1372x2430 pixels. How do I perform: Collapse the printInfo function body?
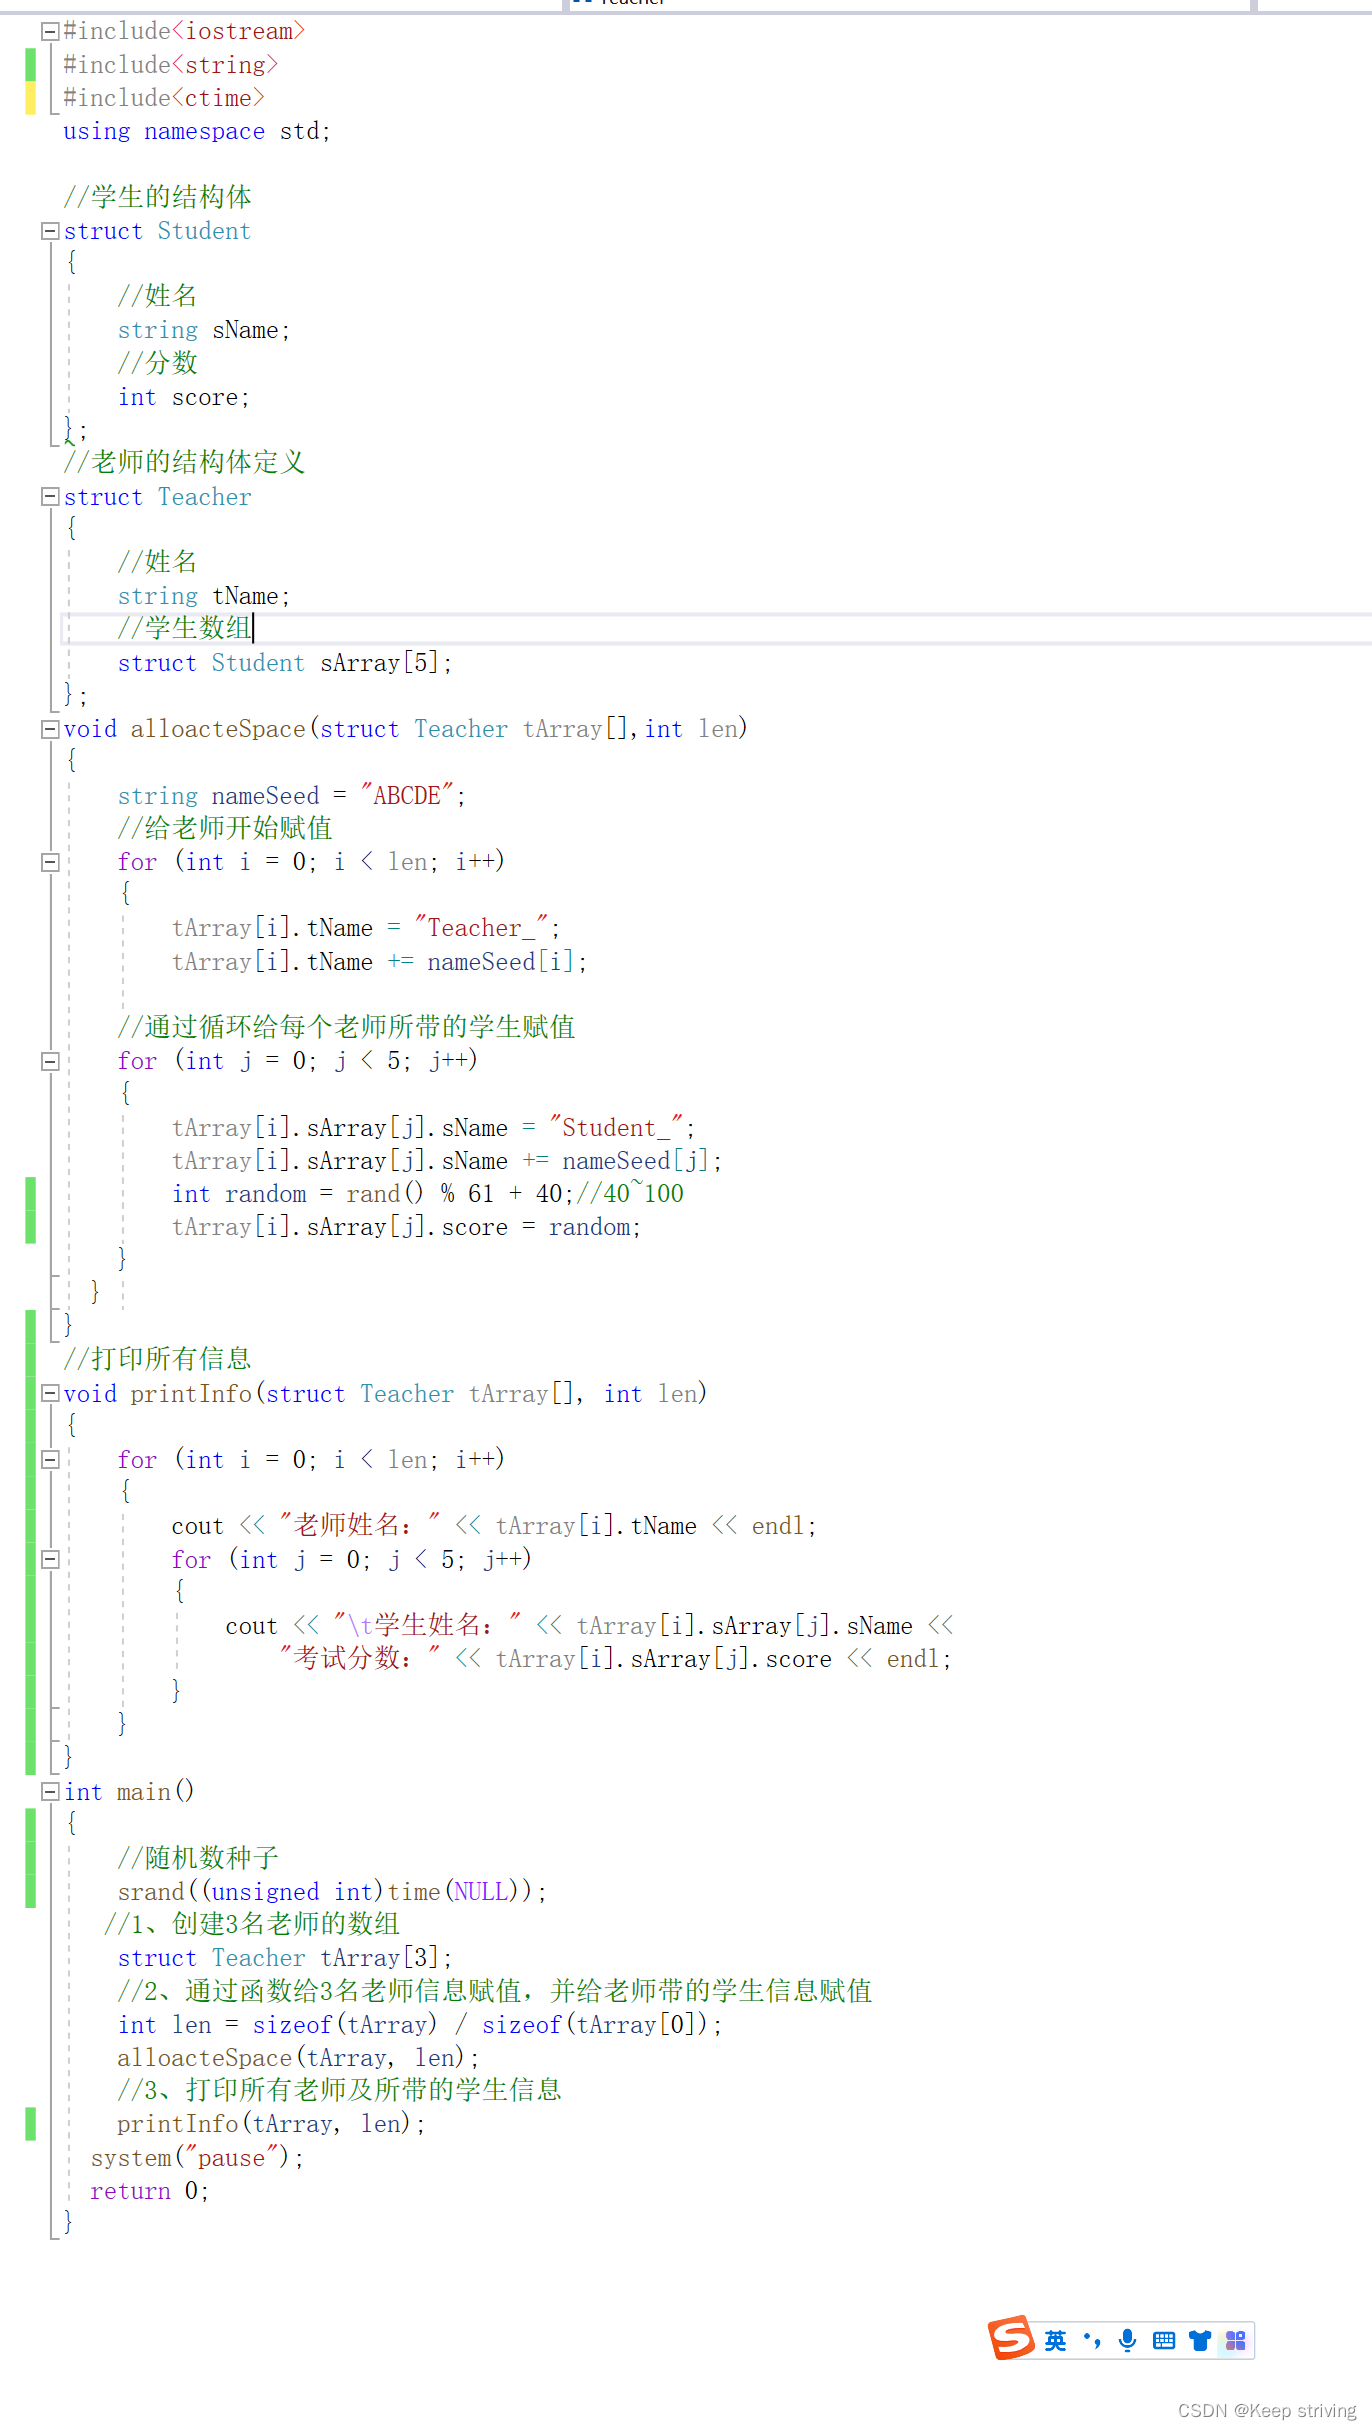point(49,1393)
